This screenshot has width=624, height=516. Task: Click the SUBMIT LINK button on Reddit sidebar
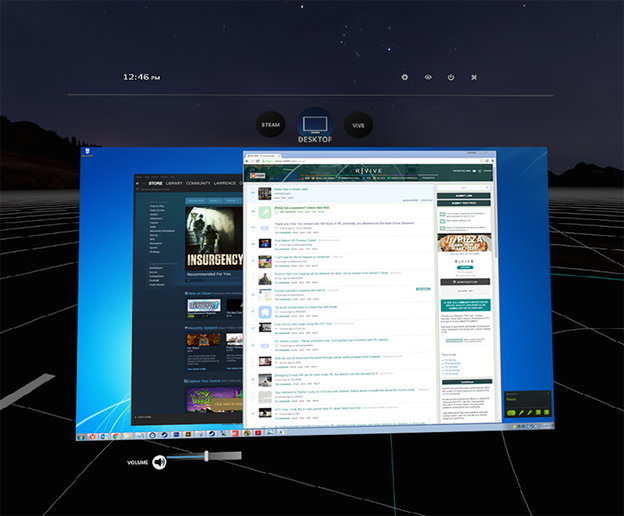tap(464, 195)
